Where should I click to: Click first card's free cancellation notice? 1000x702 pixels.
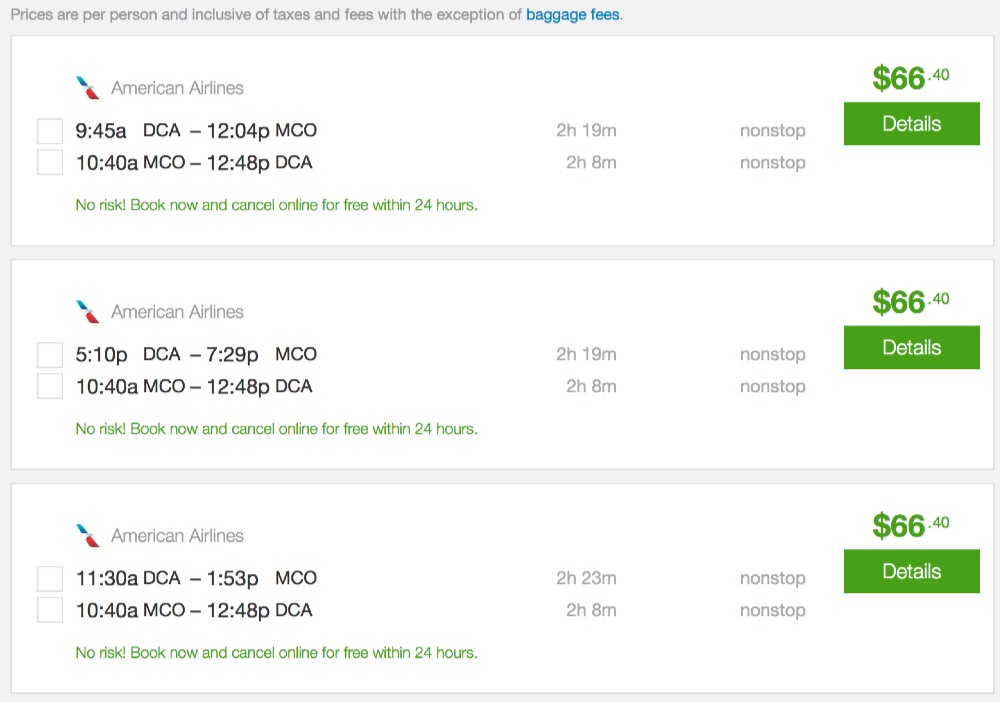click(x=276, y=205)
